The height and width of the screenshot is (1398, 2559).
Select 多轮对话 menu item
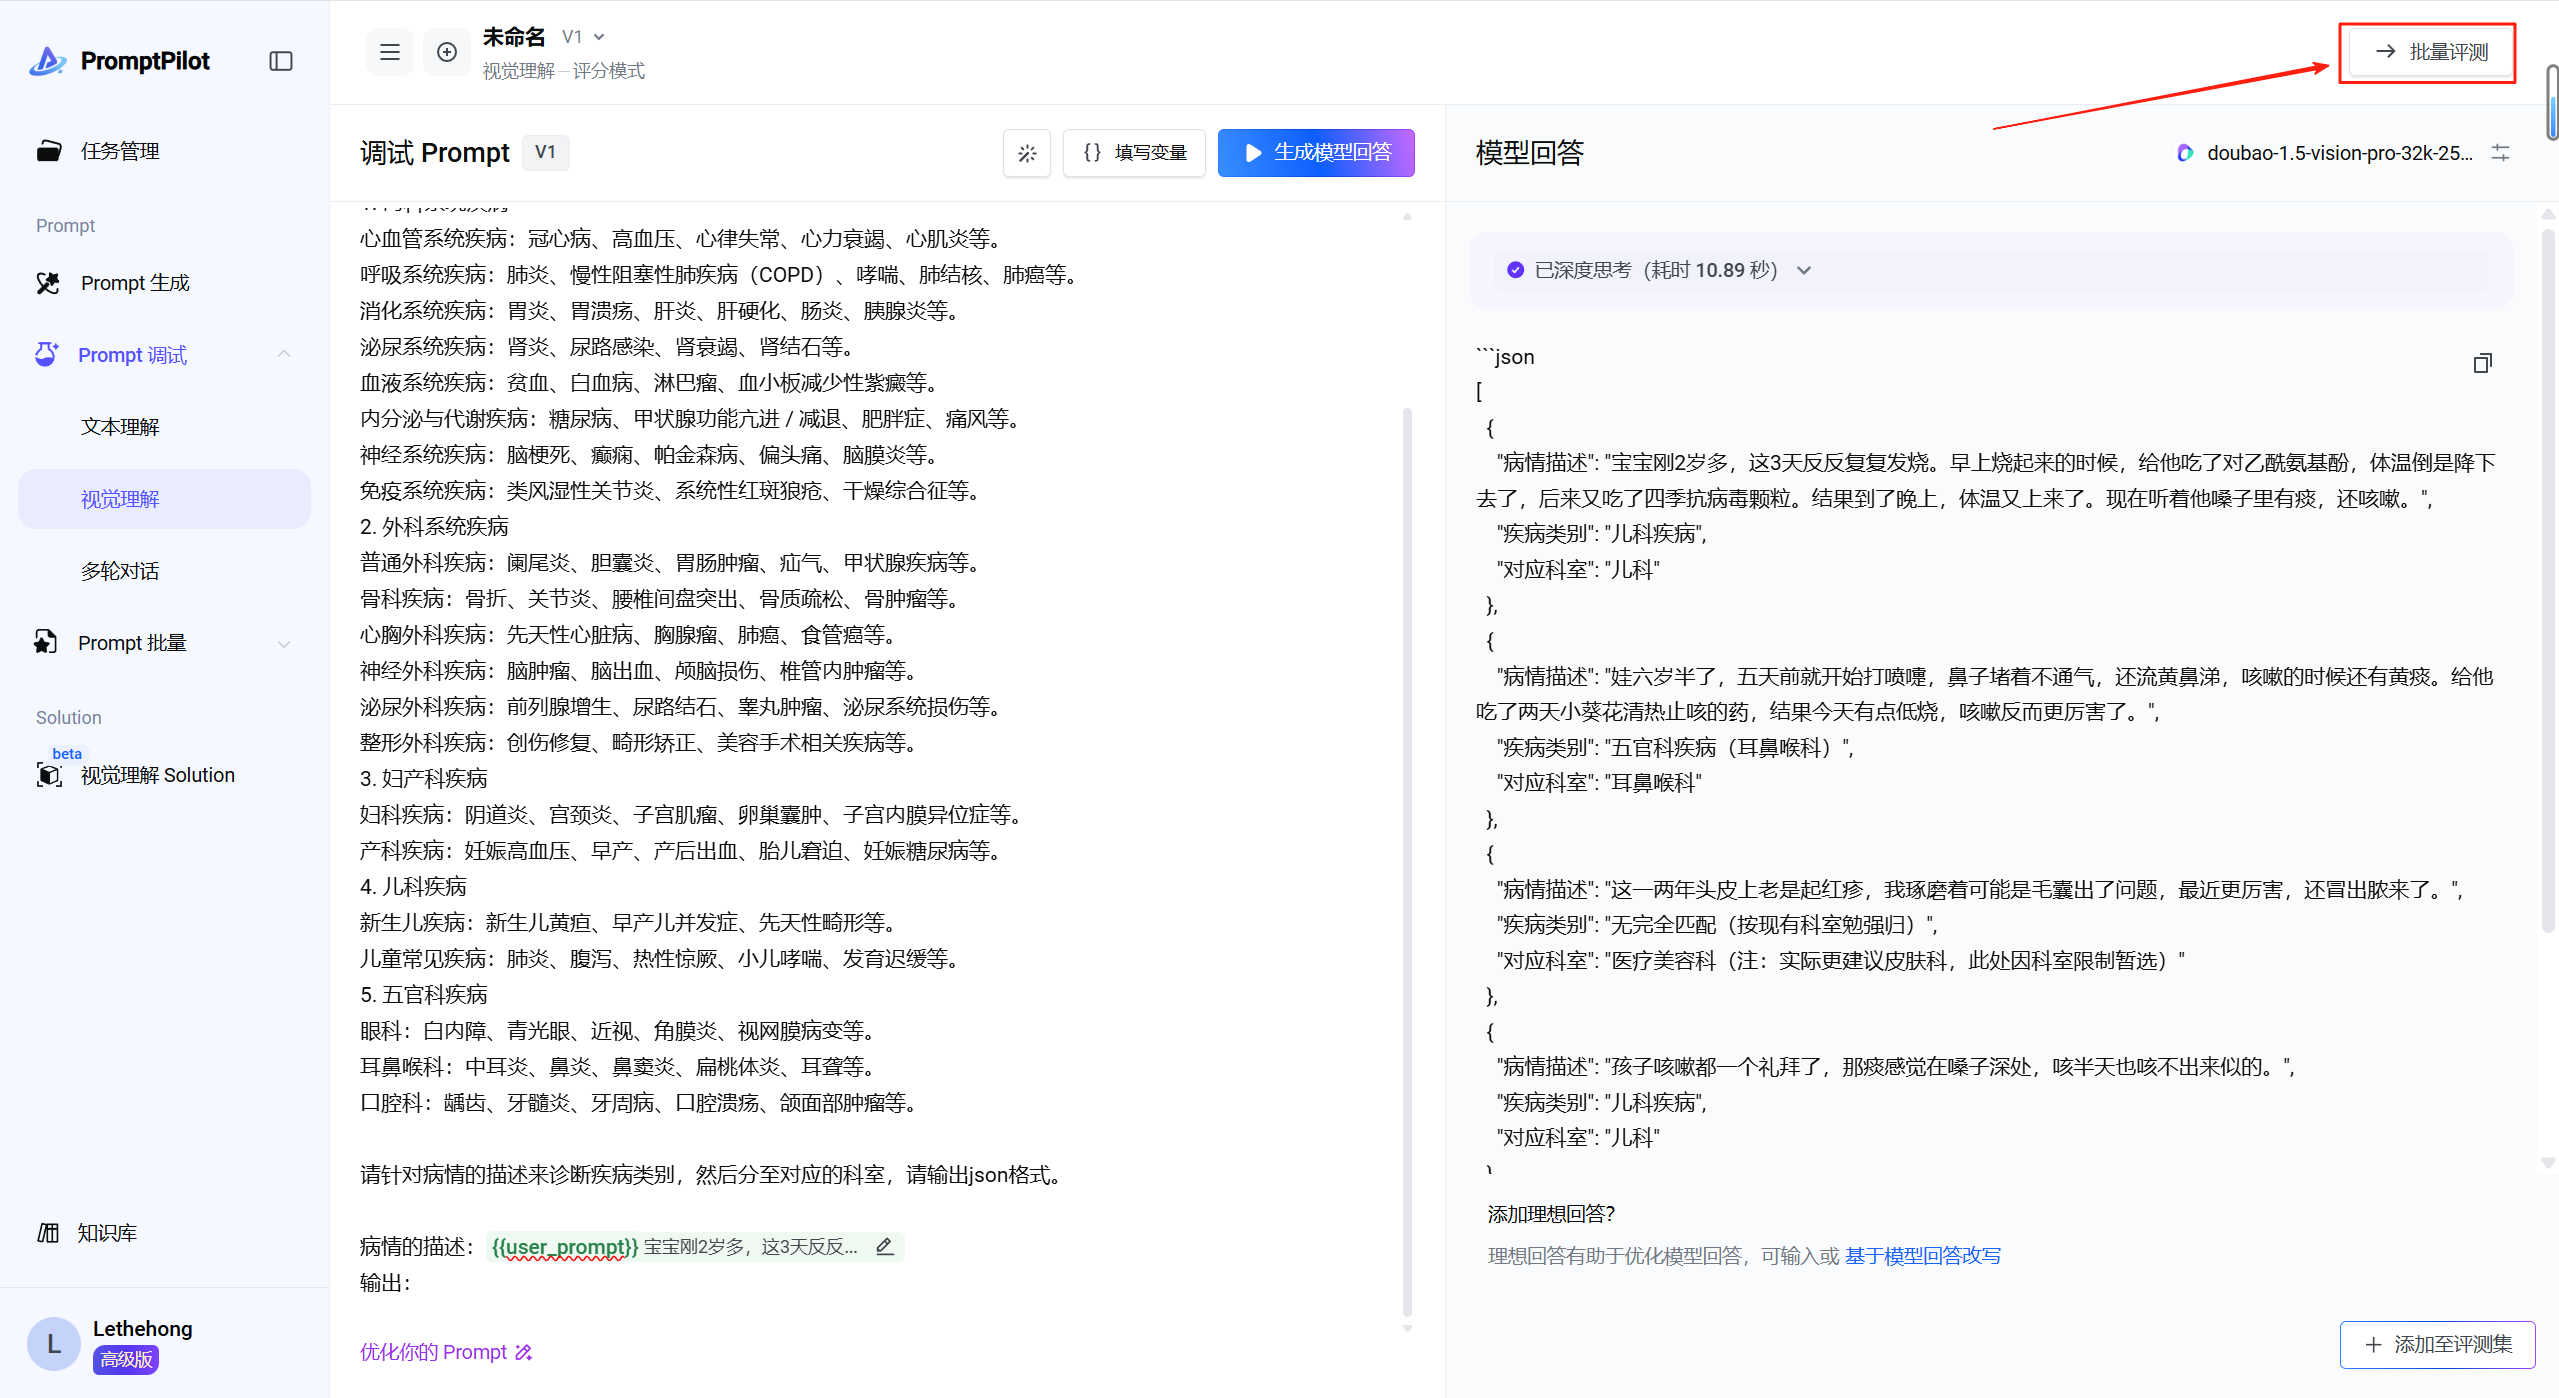pos(120,571)
